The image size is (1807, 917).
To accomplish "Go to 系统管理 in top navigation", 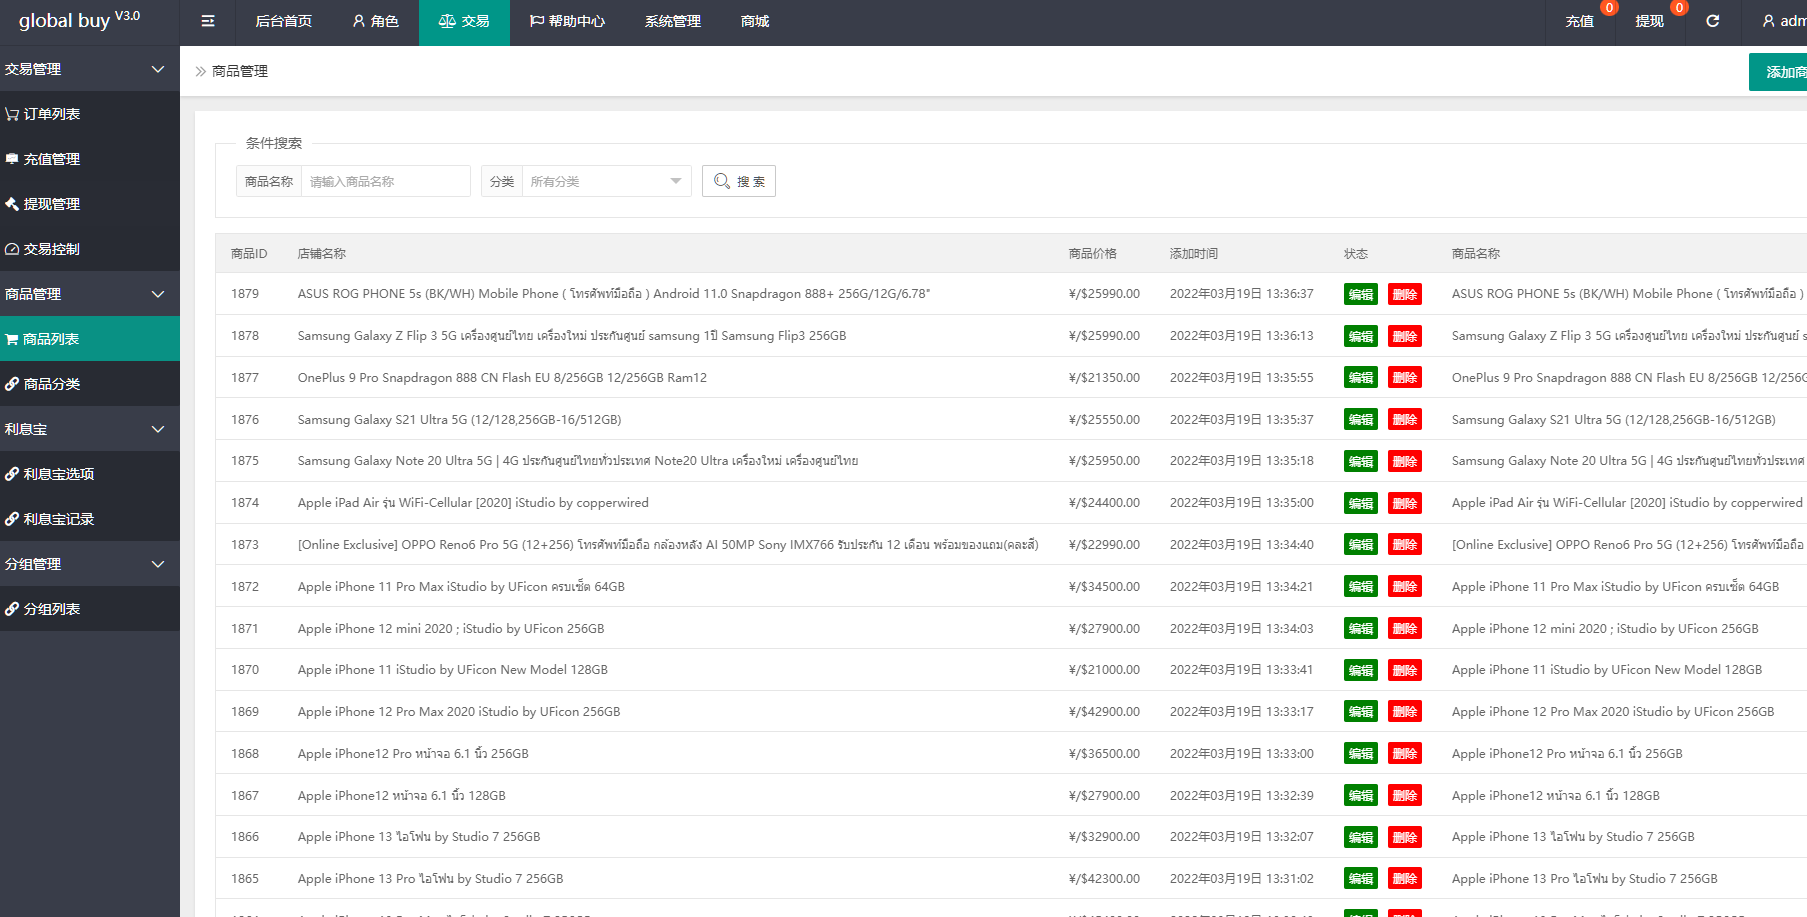I will click(672, 21).
